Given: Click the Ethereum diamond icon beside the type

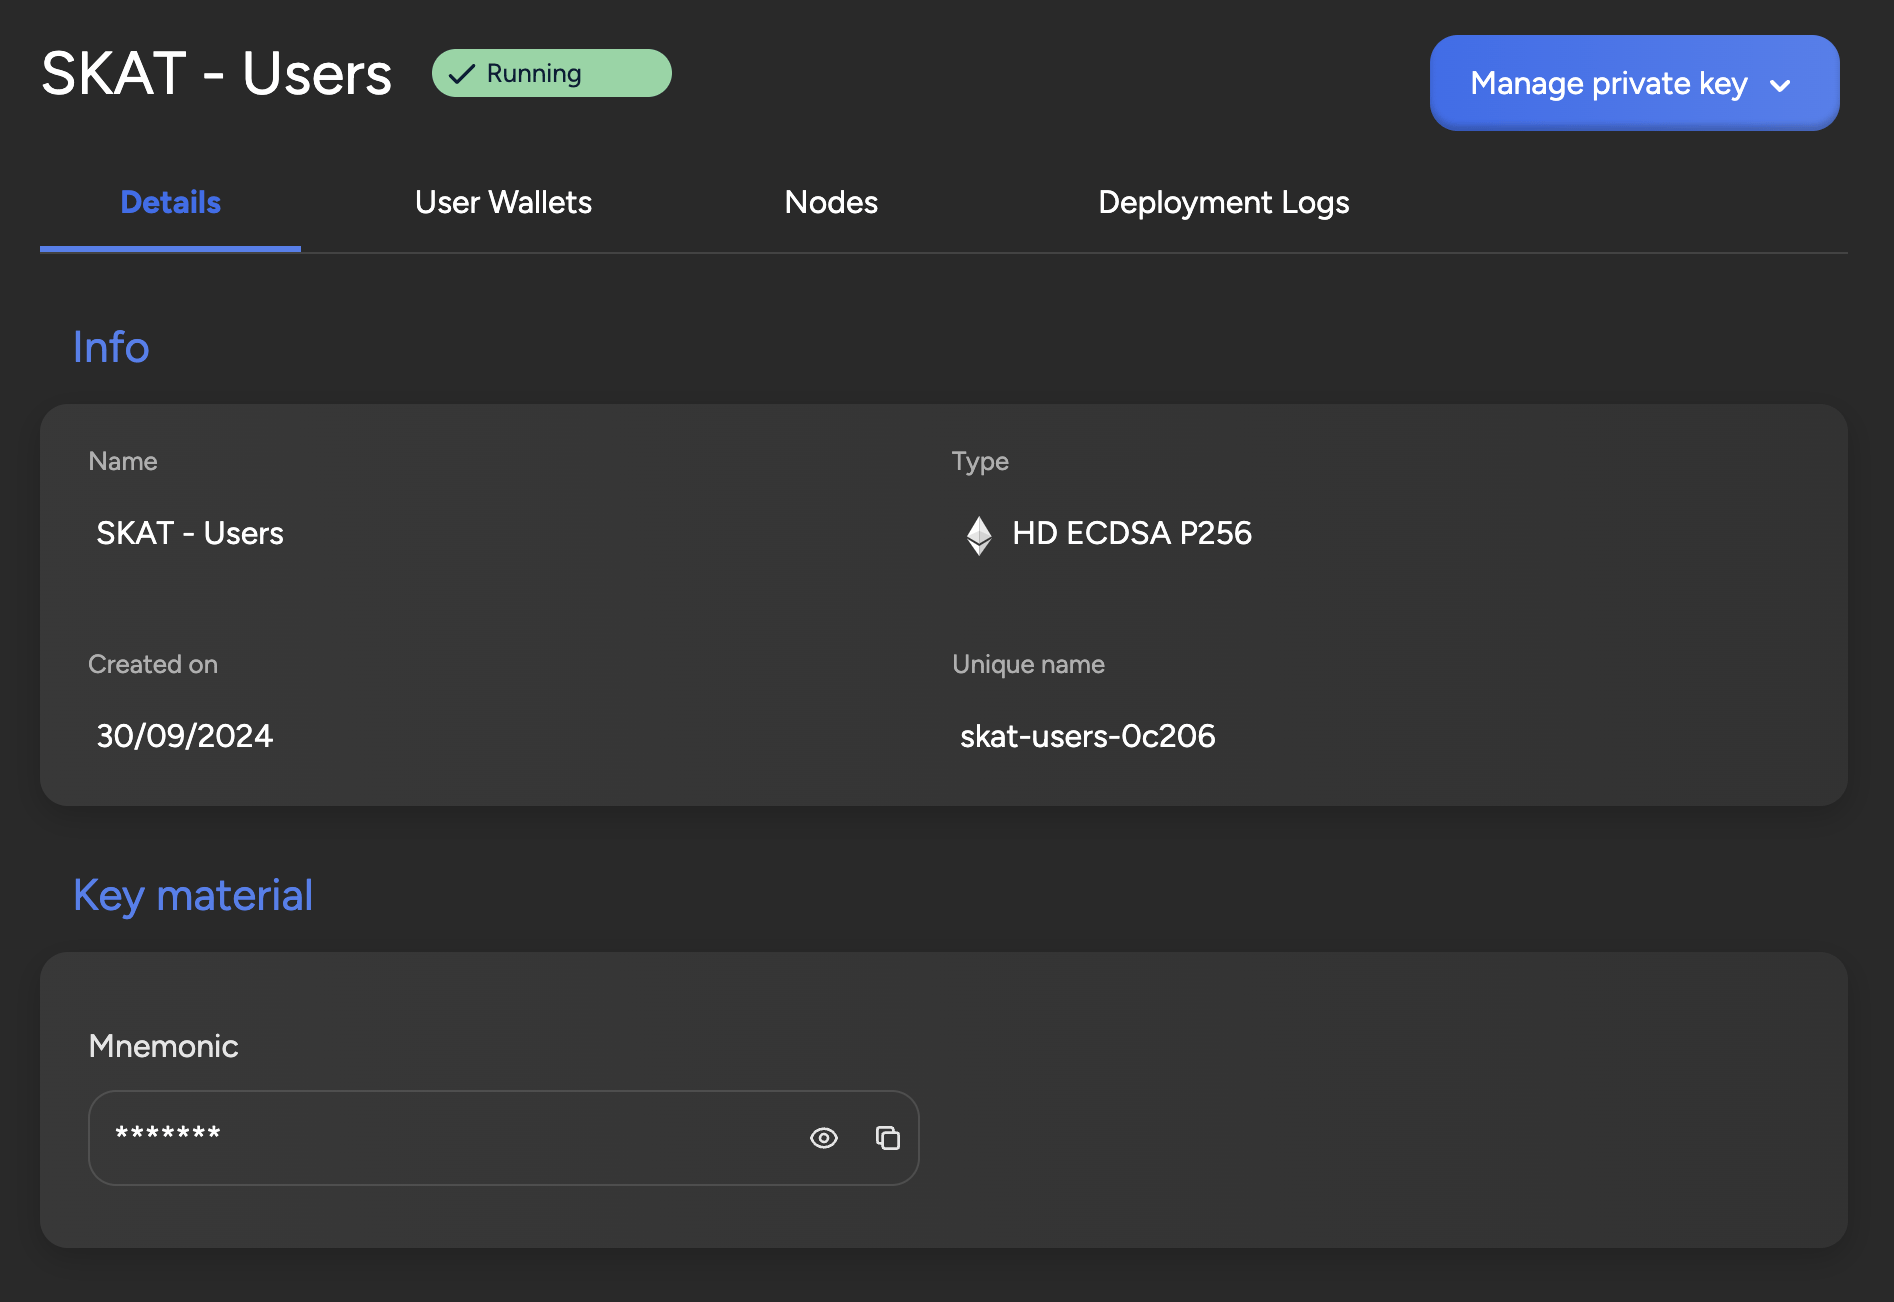Looking at the screenshot, I should 979,535.
